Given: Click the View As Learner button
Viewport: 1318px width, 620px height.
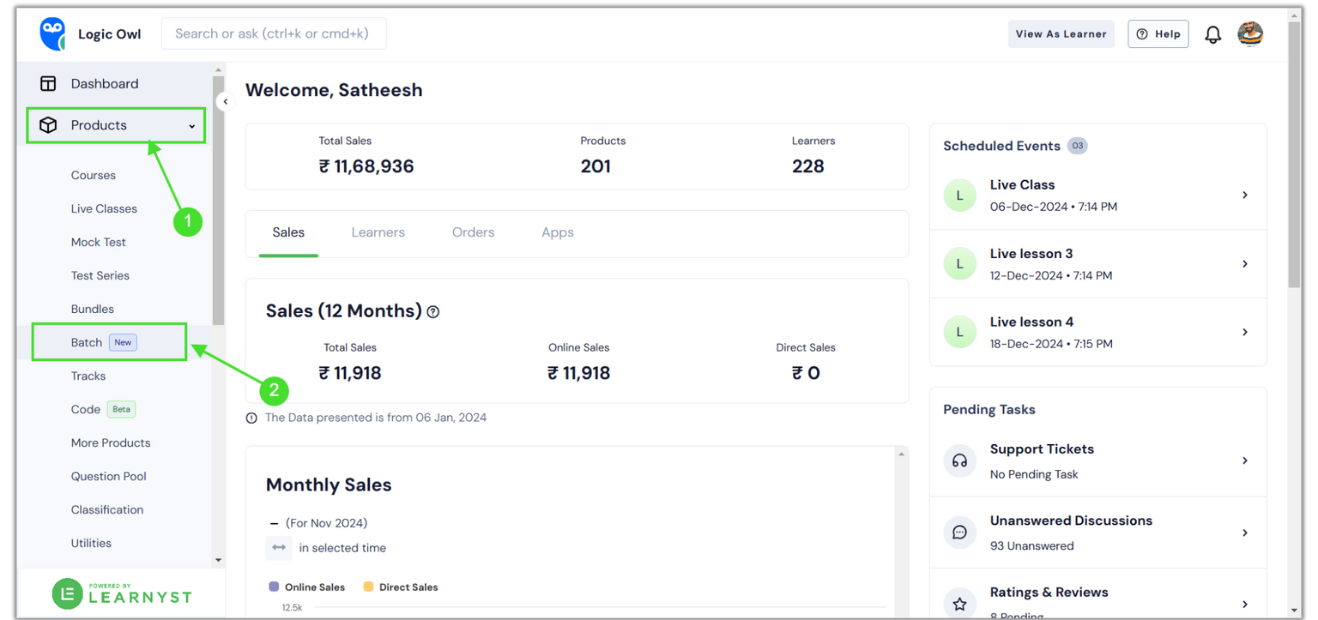Looking at the screenshot, I should coord(1061,34).
